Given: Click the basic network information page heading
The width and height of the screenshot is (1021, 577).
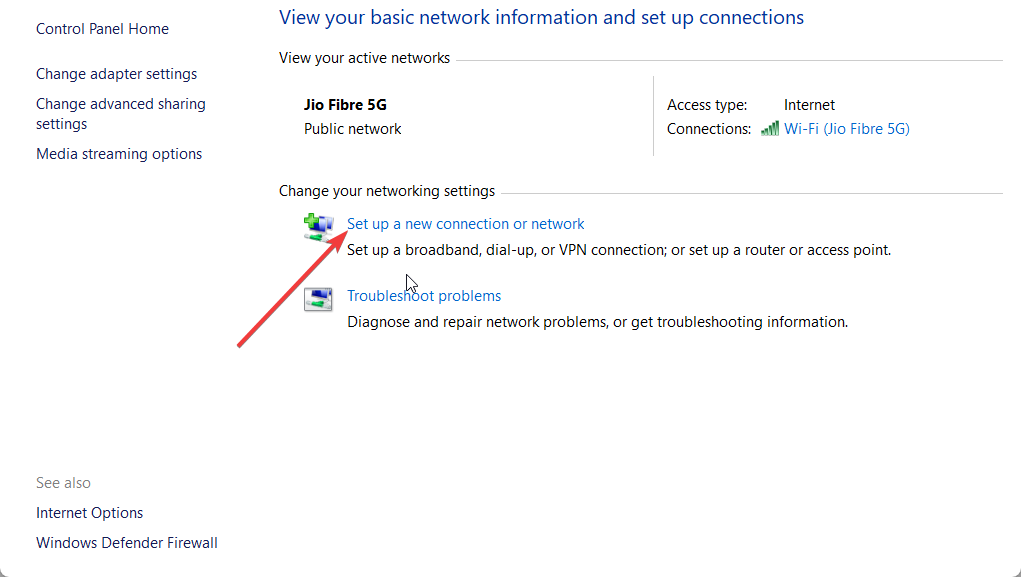Looking at the screenshot, I should click(x=541, y=18).
